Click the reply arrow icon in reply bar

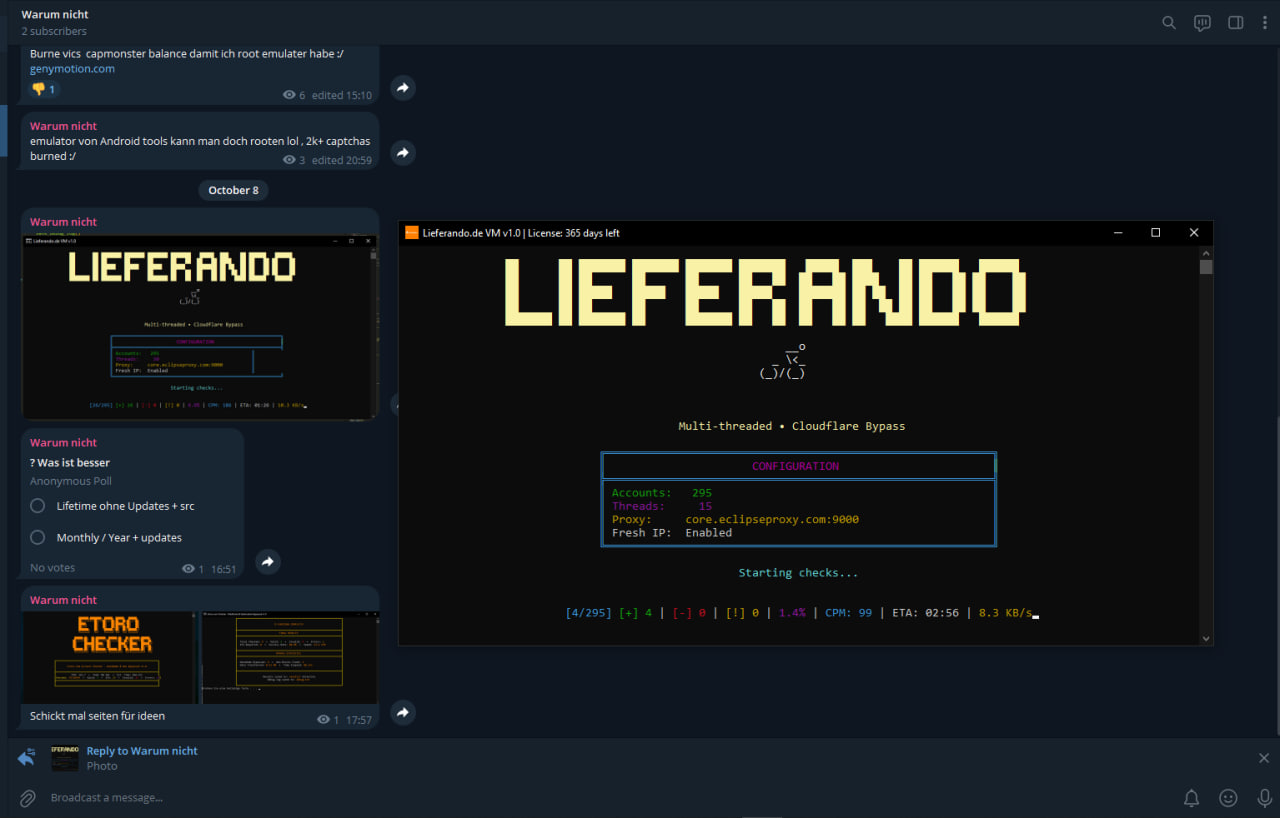27,758
